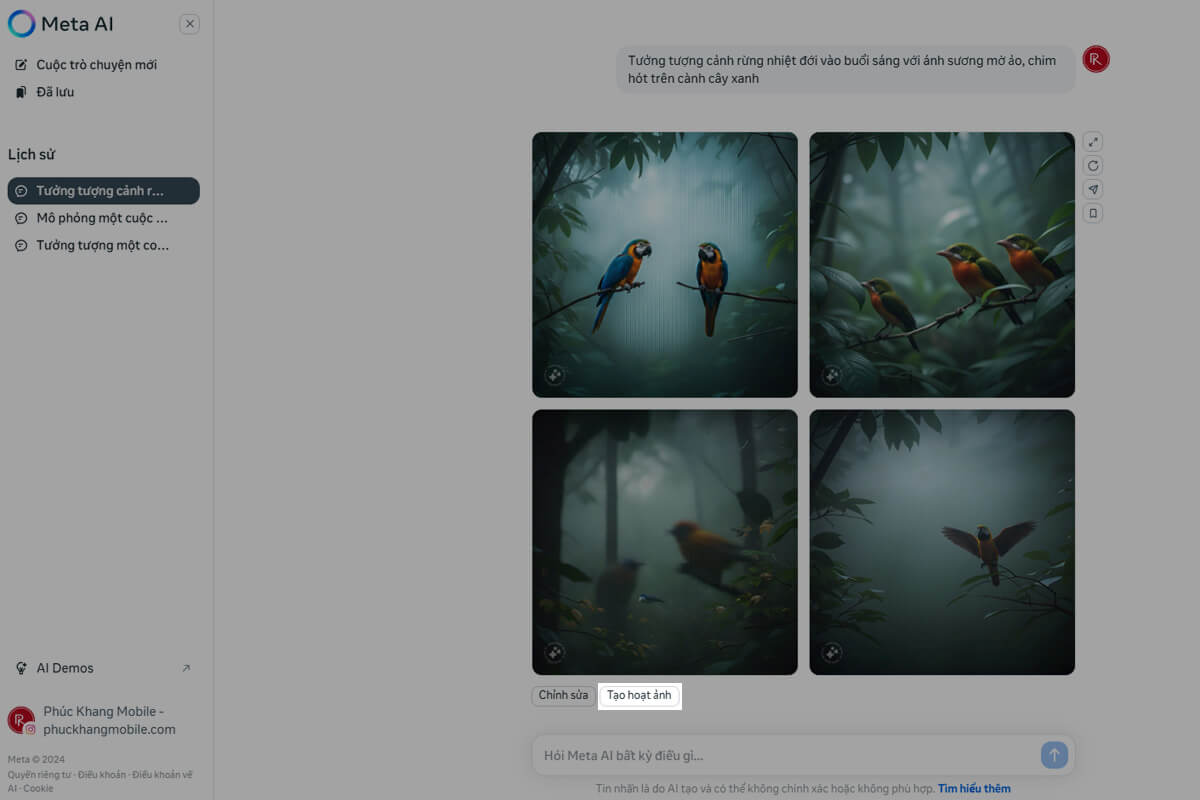Click the Chỉnh sửa button

(563, 695)
